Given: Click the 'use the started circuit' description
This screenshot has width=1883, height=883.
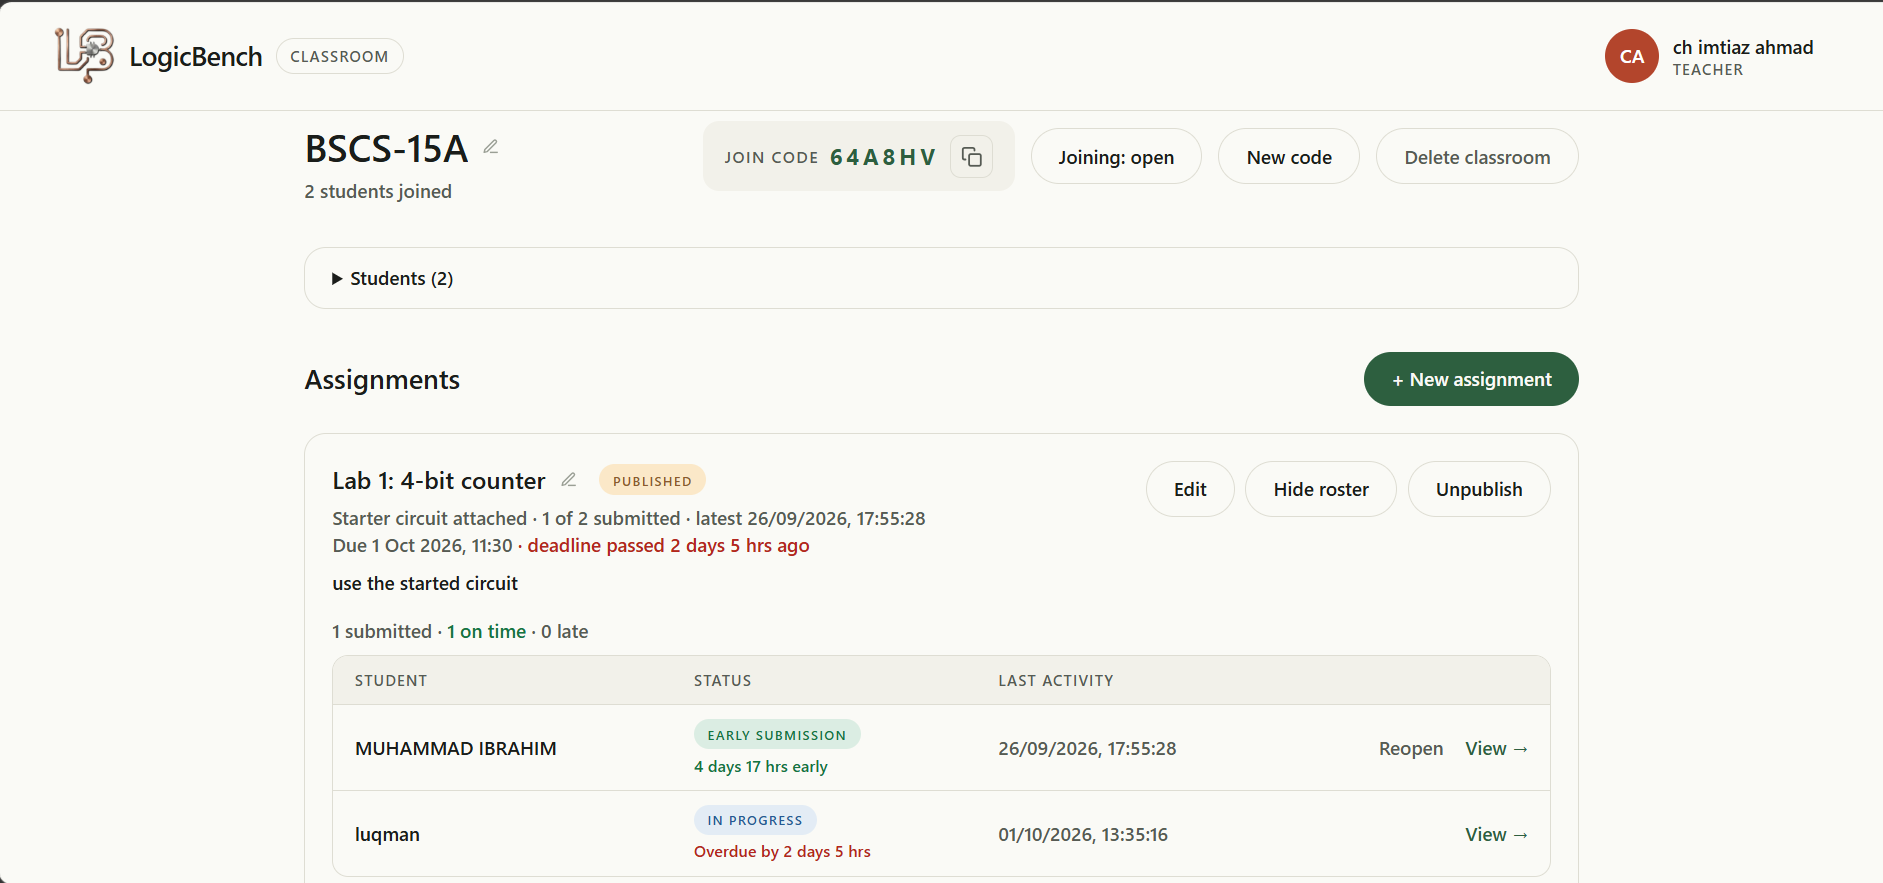Looking at the screenshot, I should click(425, 584).
